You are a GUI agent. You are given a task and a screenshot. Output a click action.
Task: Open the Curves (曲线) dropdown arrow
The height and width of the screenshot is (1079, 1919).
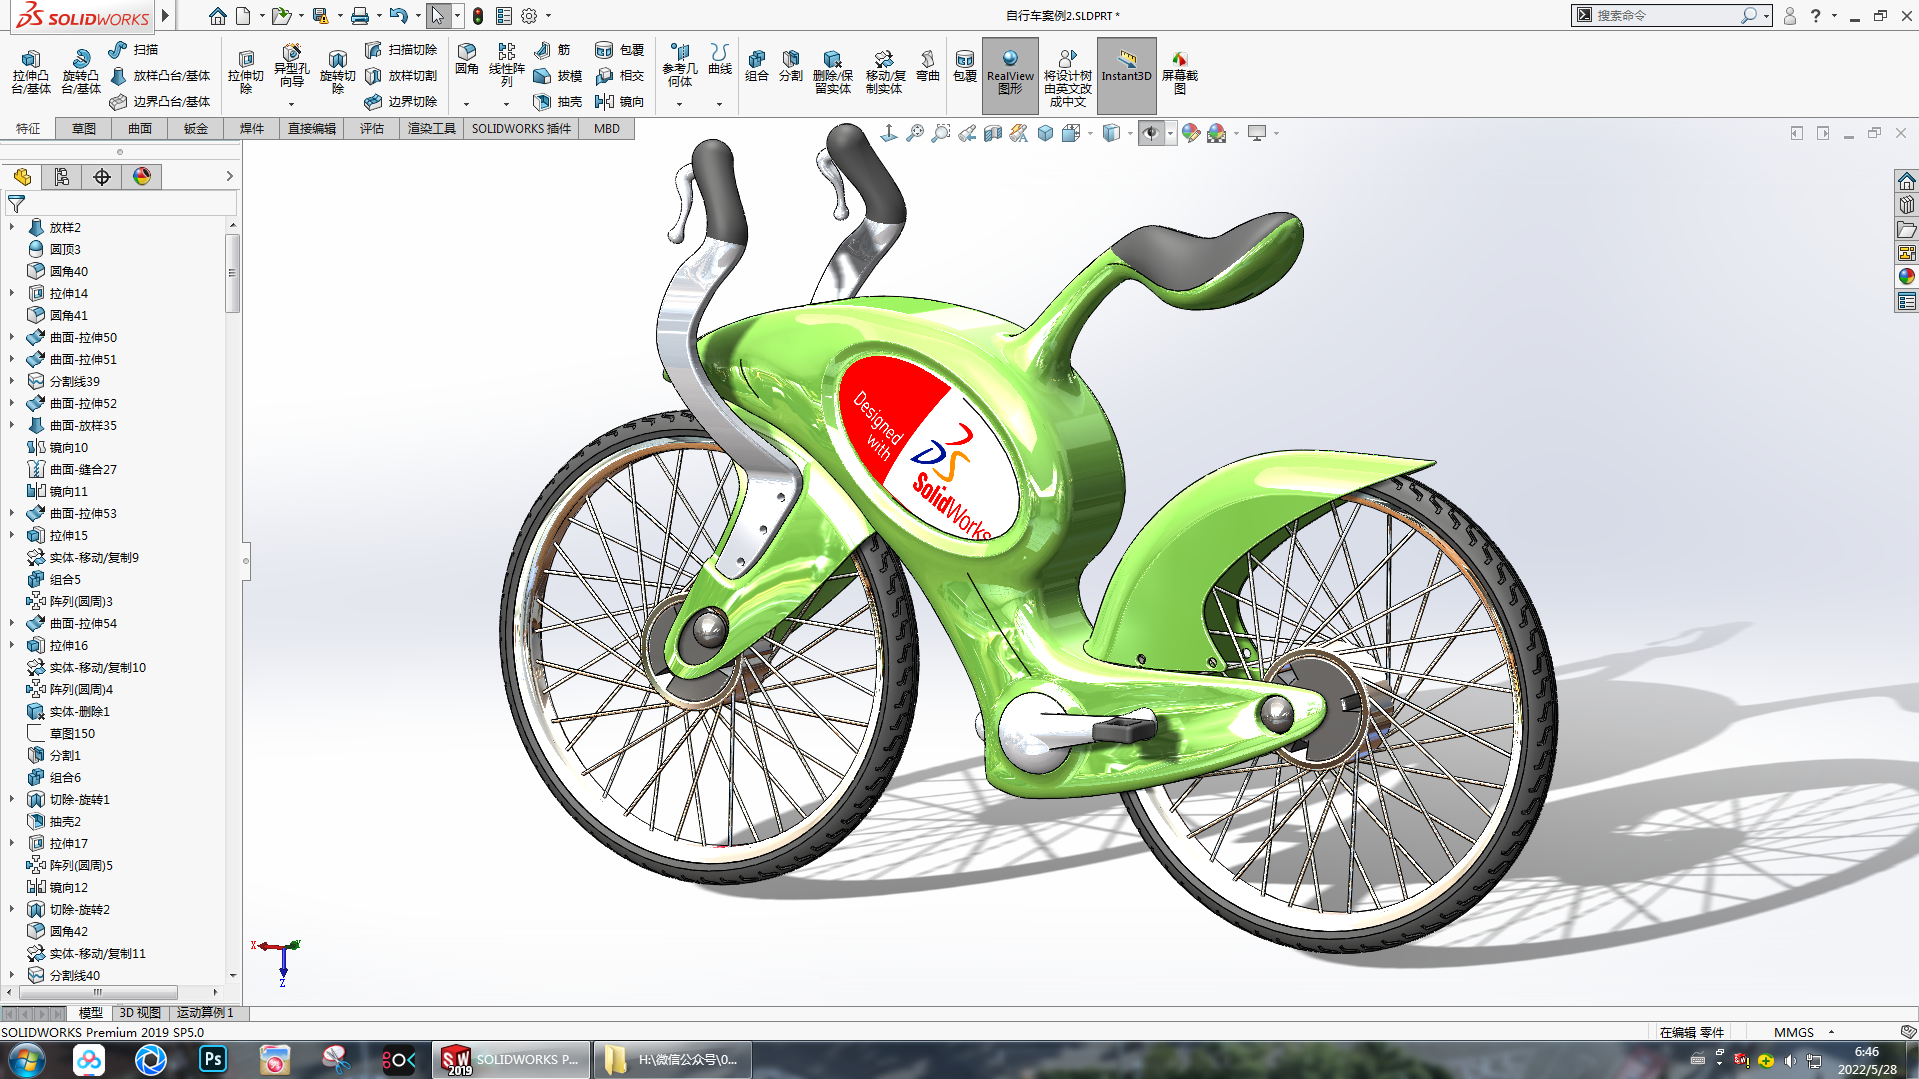(x=719, y=104)
